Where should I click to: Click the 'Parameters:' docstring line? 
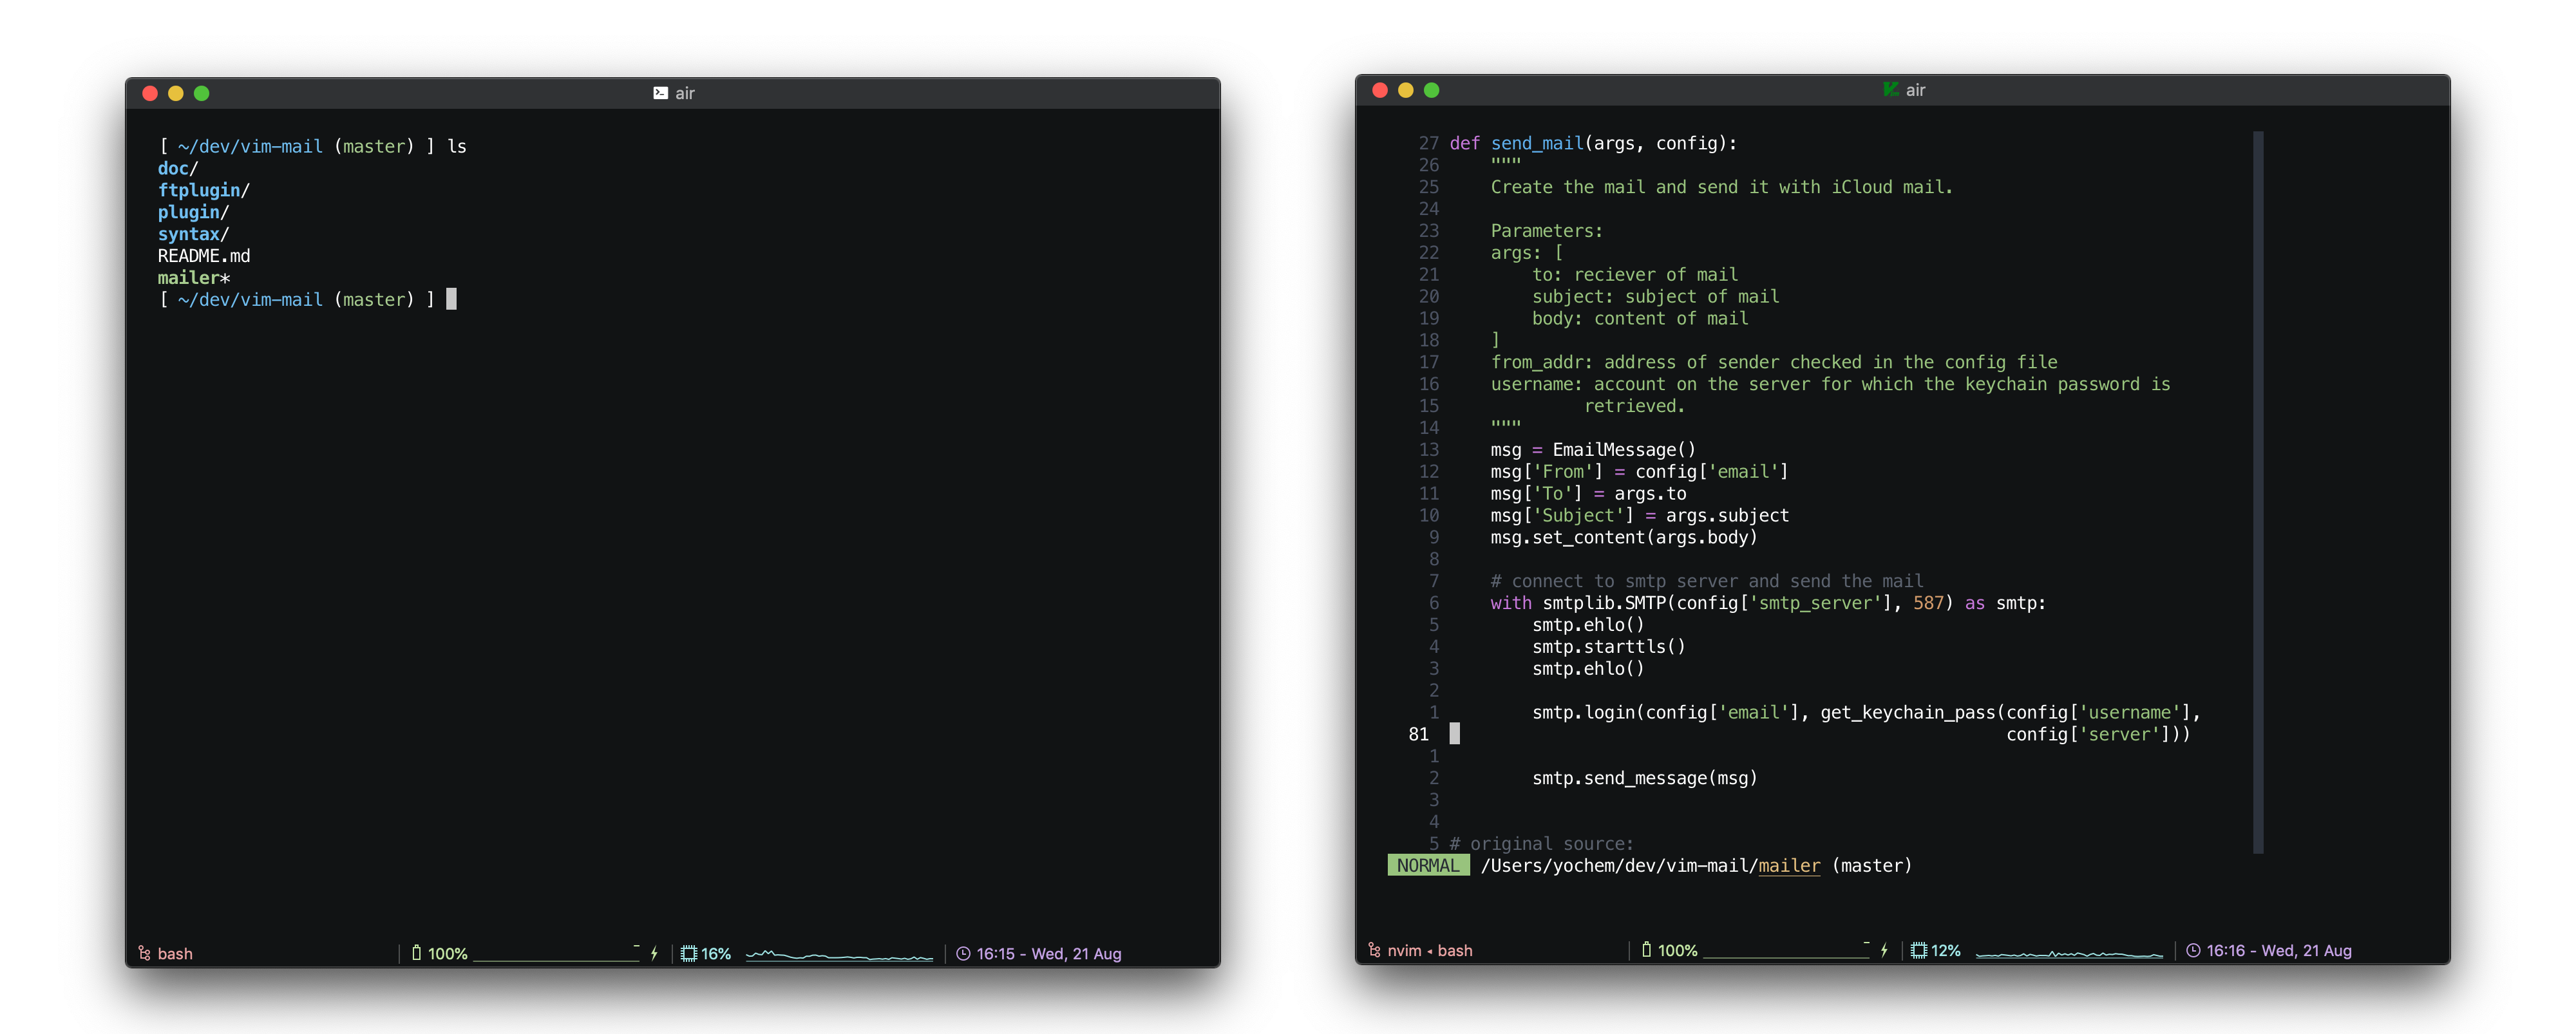(x=1546, y=231)
